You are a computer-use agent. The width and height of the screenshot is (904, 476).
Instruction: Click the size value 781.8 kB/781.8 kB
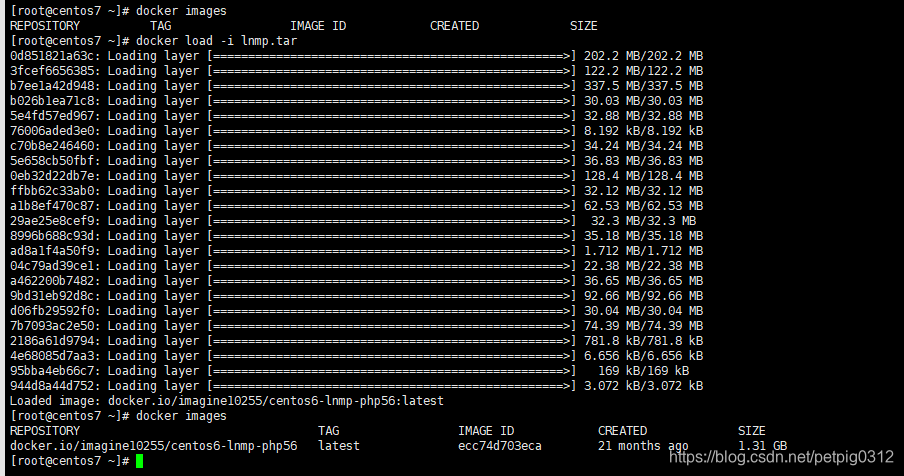(643, 341)
